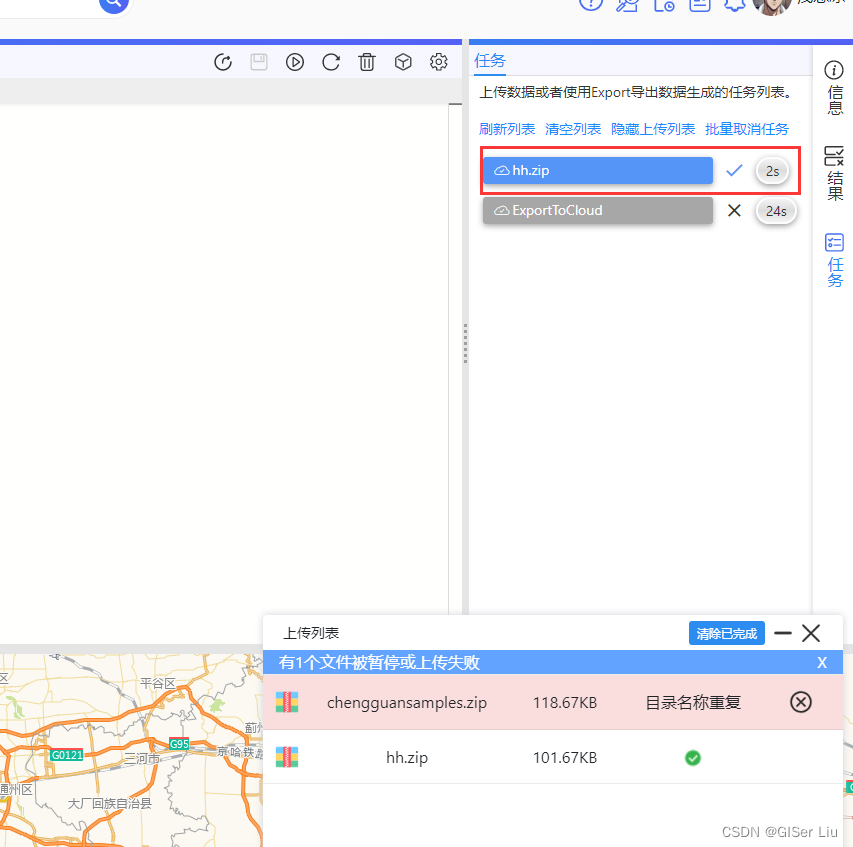
Task: Click the 清除已完成 button
Action: click(x=727, y=633)
